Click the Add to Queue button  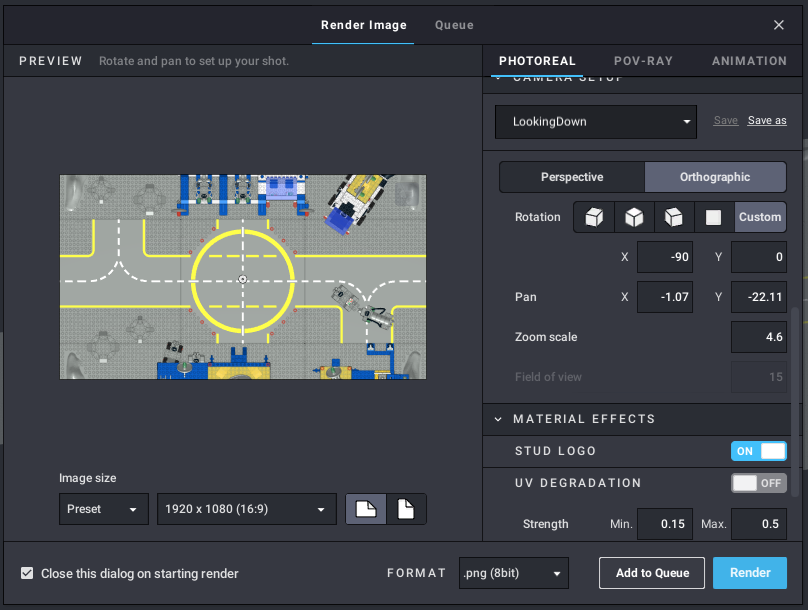point(652,573)
